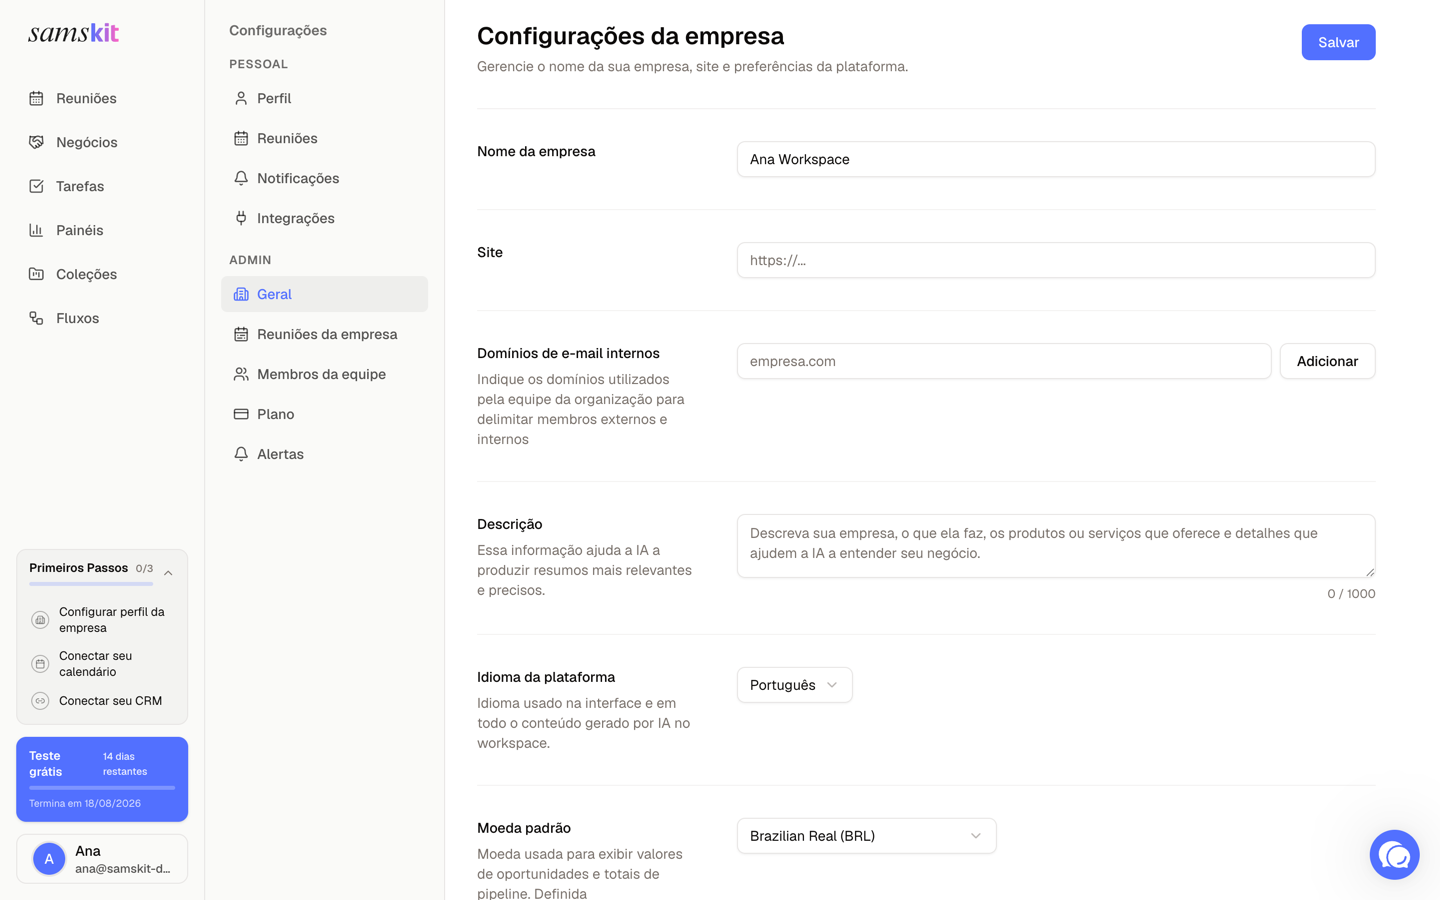Open the Moeda padrão currency dropdown
This screenshot has height=900, width=1440.
(x=866, y=836)
